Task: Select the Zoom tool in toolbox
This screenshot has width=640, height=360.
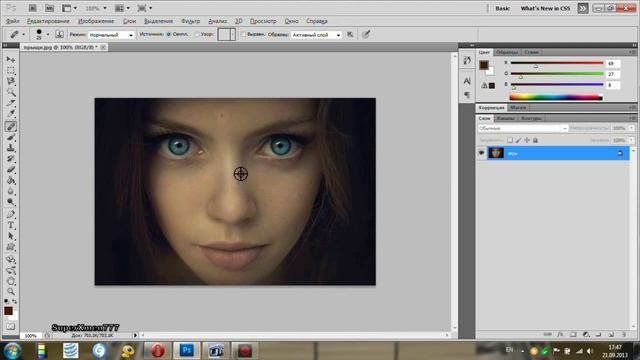Action: (x=11, y=291)
